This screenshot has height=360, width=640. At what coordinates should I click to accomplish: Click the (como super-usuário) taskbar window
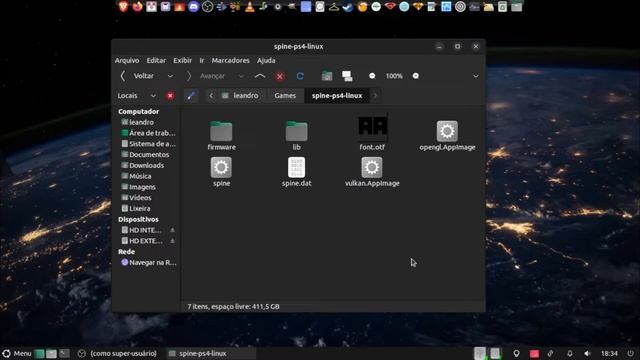tap(118, 353)
